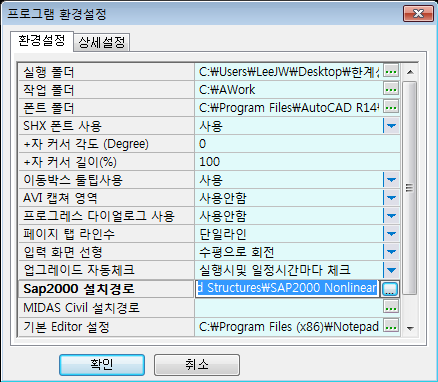Select the 작업 폴더 row label
The image size is (438, 382).
[106, 90]
